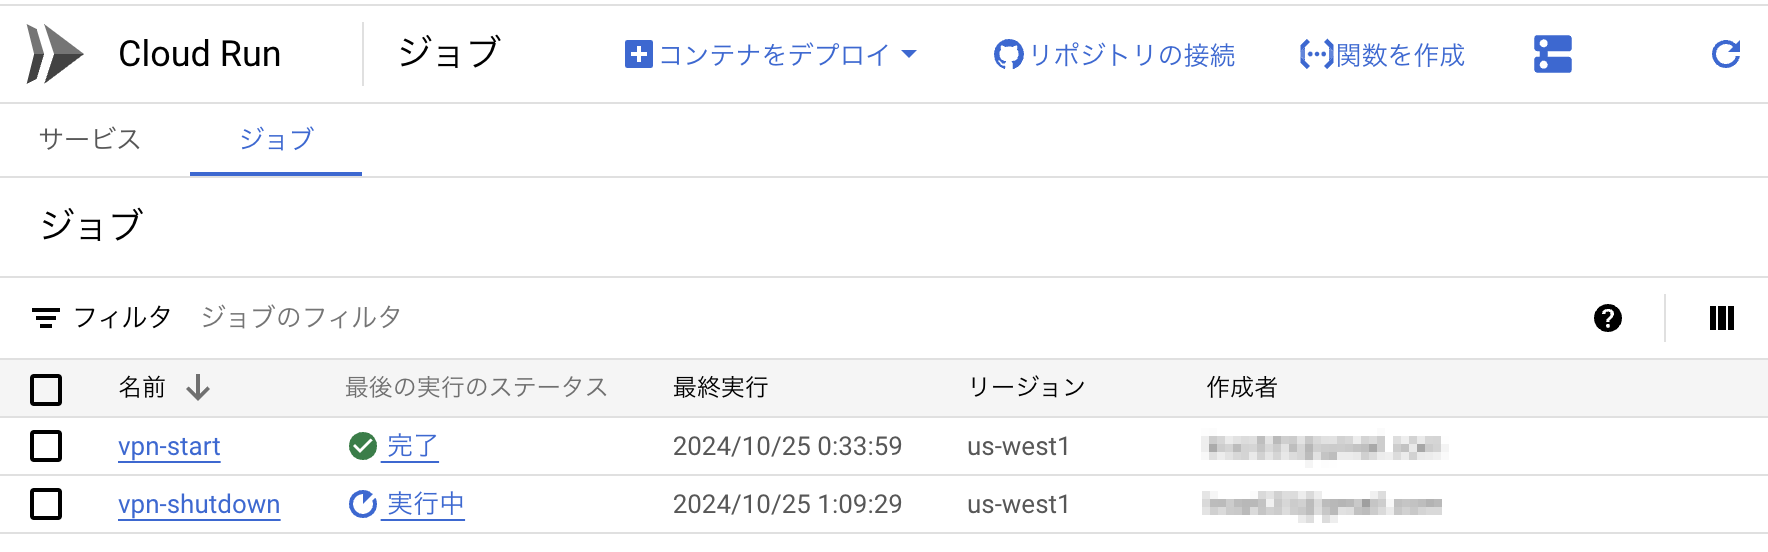1768x552 pixels.
Task: Focus the ジョブのフィルタ input field
Action: point(300,318)
